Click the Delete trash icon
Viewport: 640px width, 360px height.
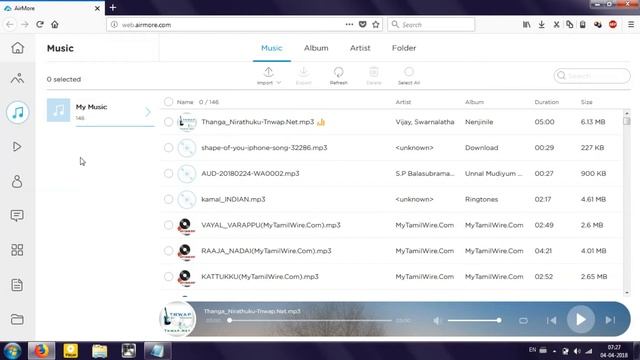tap(373, 72)
